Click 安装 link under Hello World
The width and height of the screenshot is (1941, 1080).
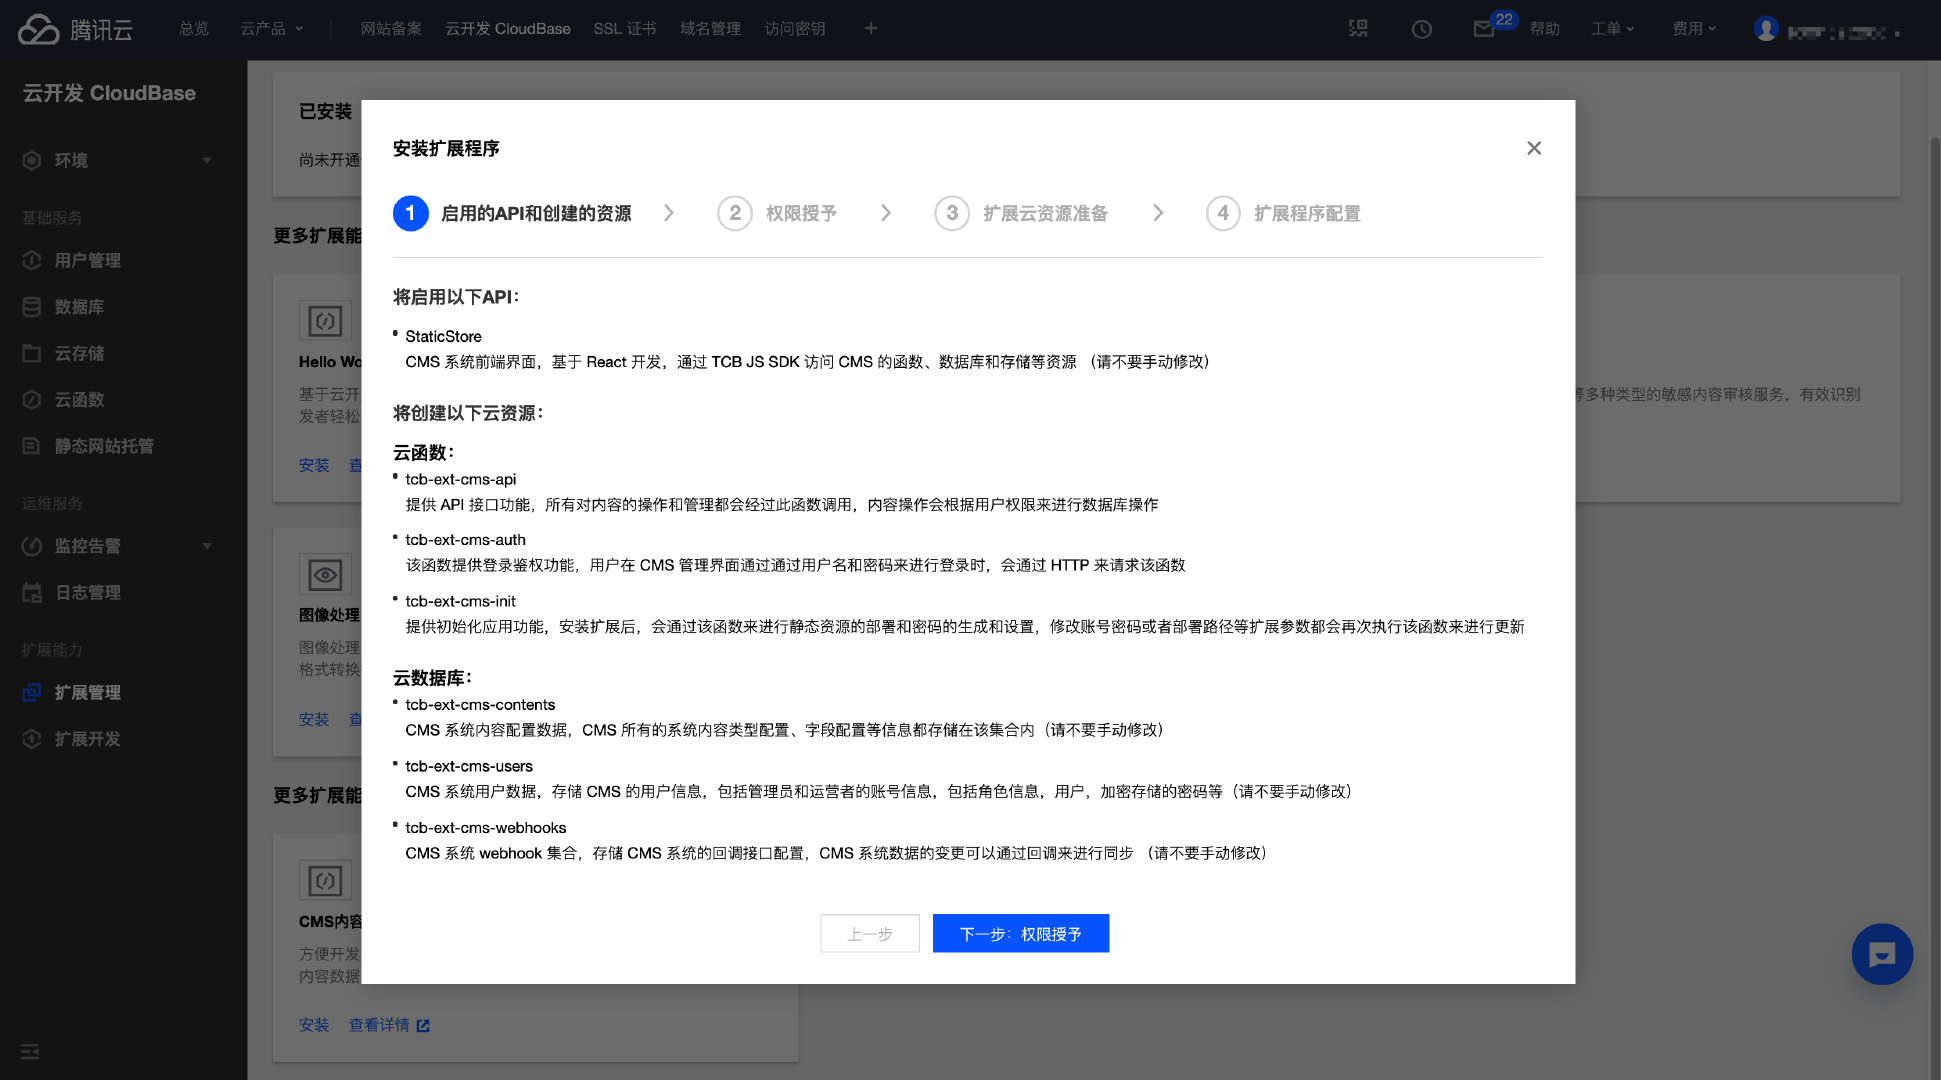click(314, 465)
